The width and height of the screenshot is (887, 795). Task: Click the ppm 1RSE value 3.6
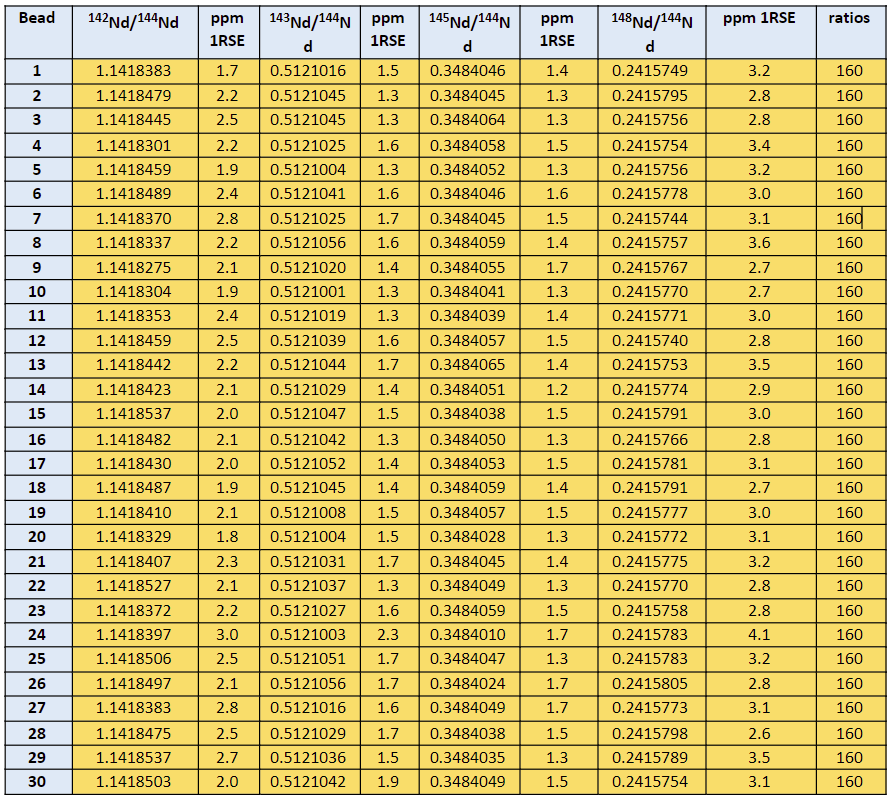tap(761, 243)
